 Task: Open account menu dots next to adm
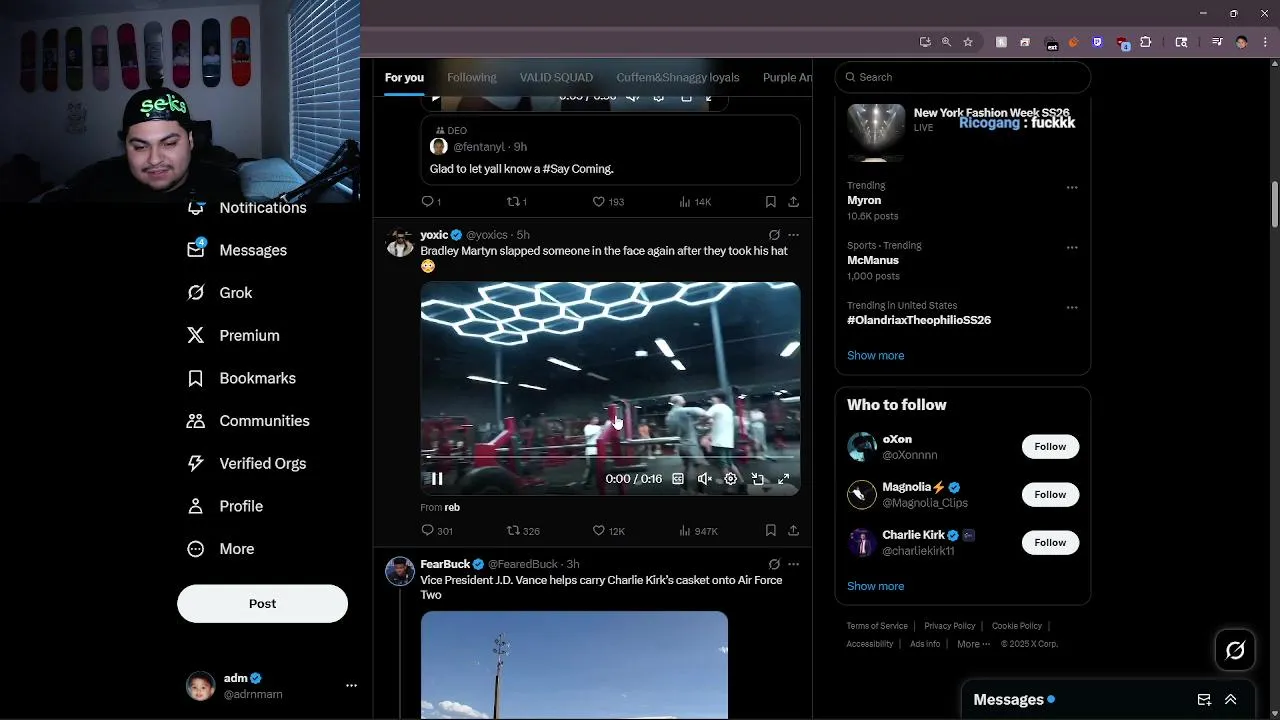[351, 686]
